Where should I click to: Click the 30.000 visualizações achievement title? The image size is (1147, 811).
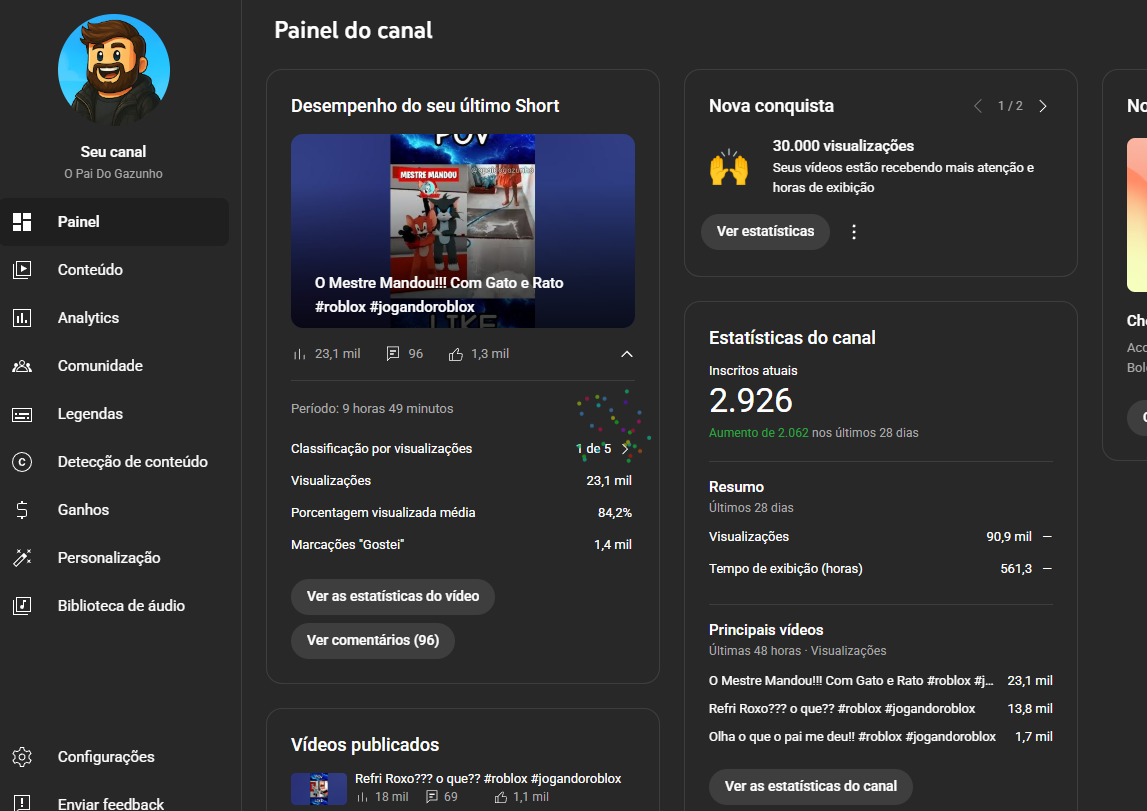[843, 146]
